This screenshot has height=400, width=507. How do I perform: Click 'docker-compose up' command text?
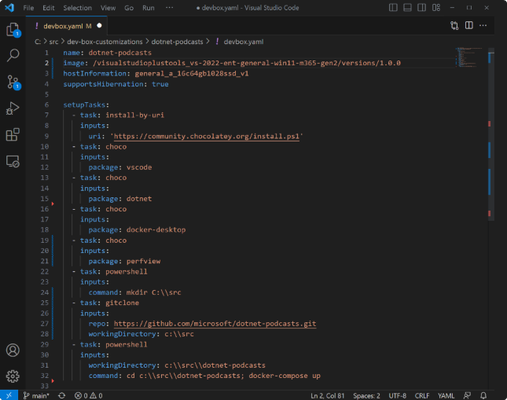284,376
